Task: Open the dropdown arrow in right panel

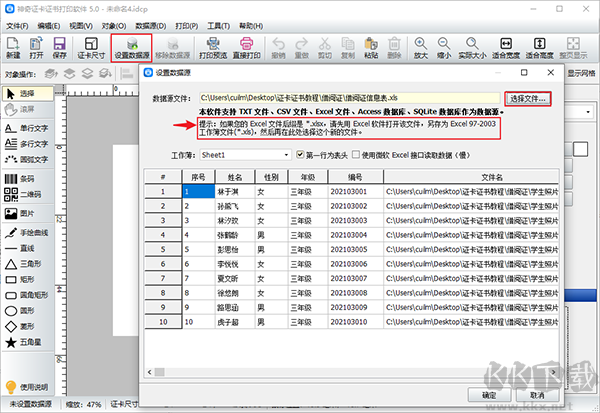Action: coord(588,112)
